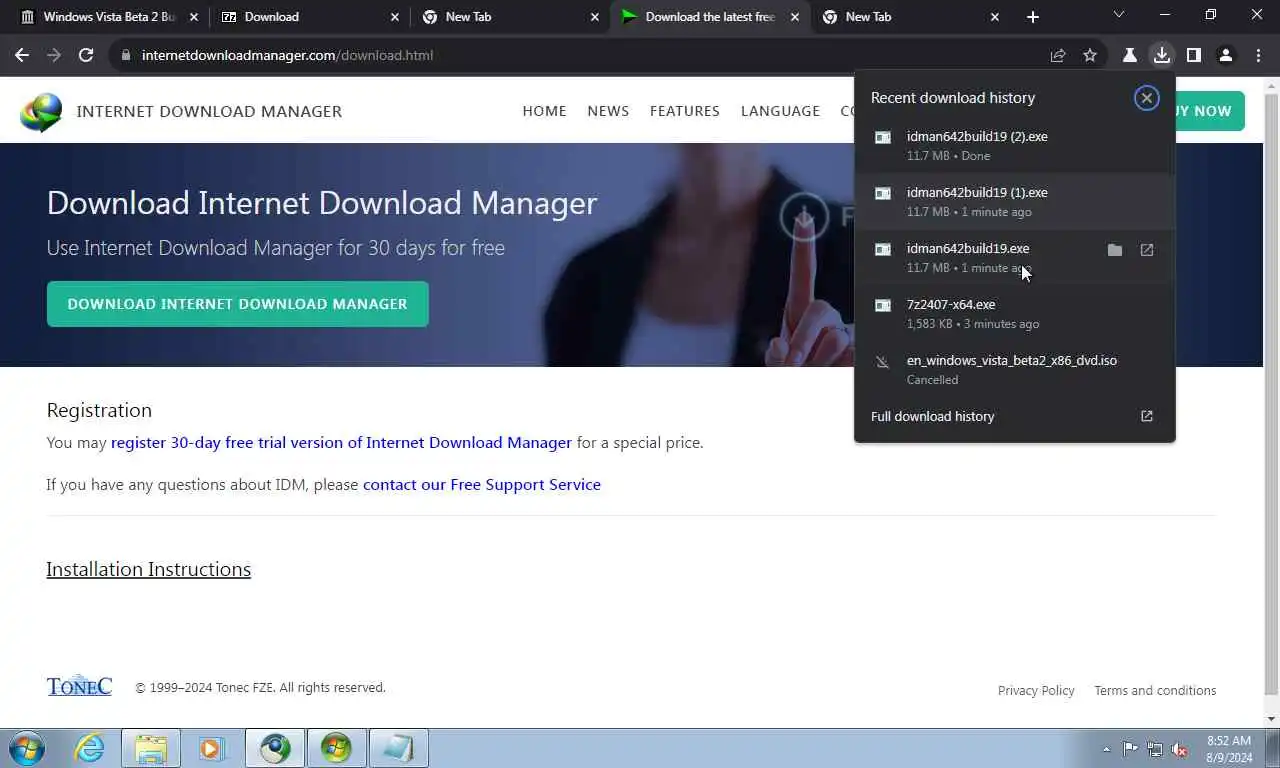Screen dimensions: 1280x768
Task: Open Windows Media Player from taskbar
Action: point(212,748)
